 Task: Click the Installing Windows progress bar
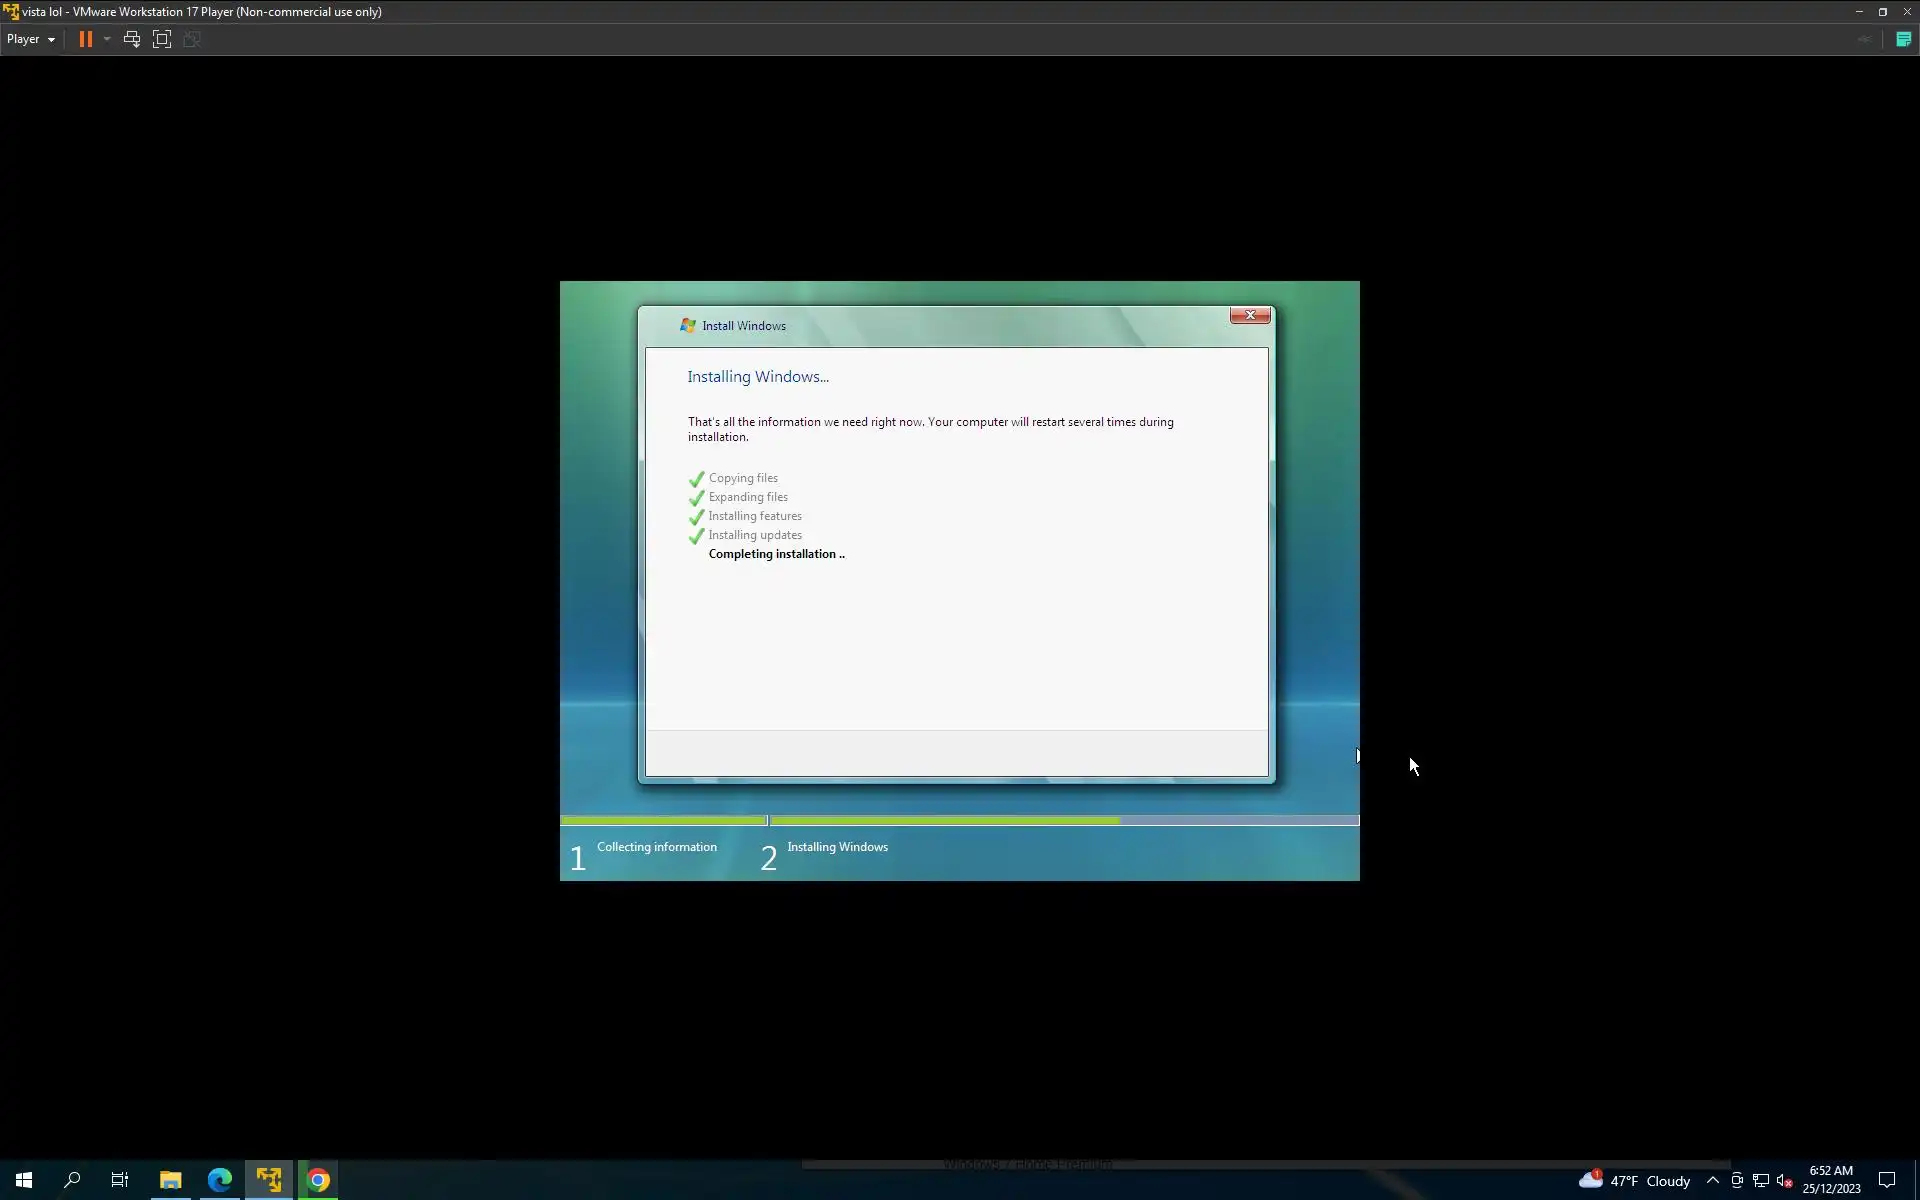click(x=1063, y=820)
